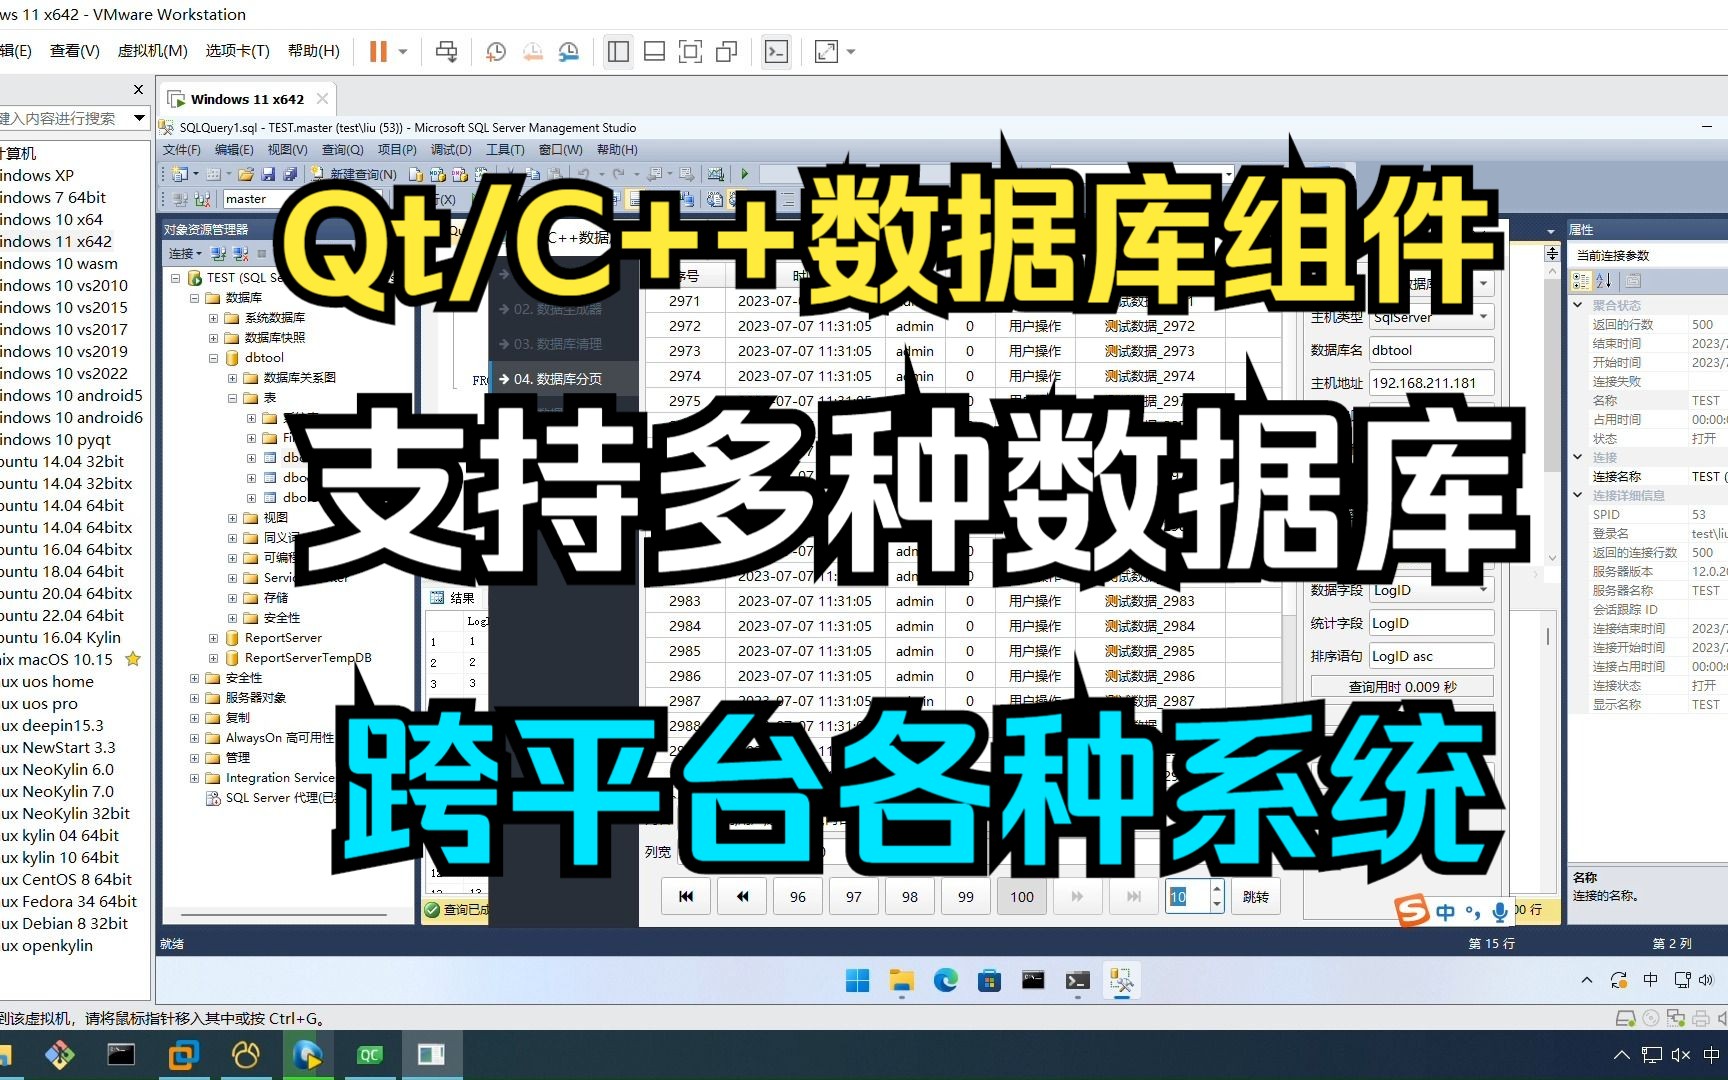Screen dimensions: 1728x1080
Task: Take a VM snapshot with the clock-plus icon
Action: pyautogui.click(x=496, y=52)
